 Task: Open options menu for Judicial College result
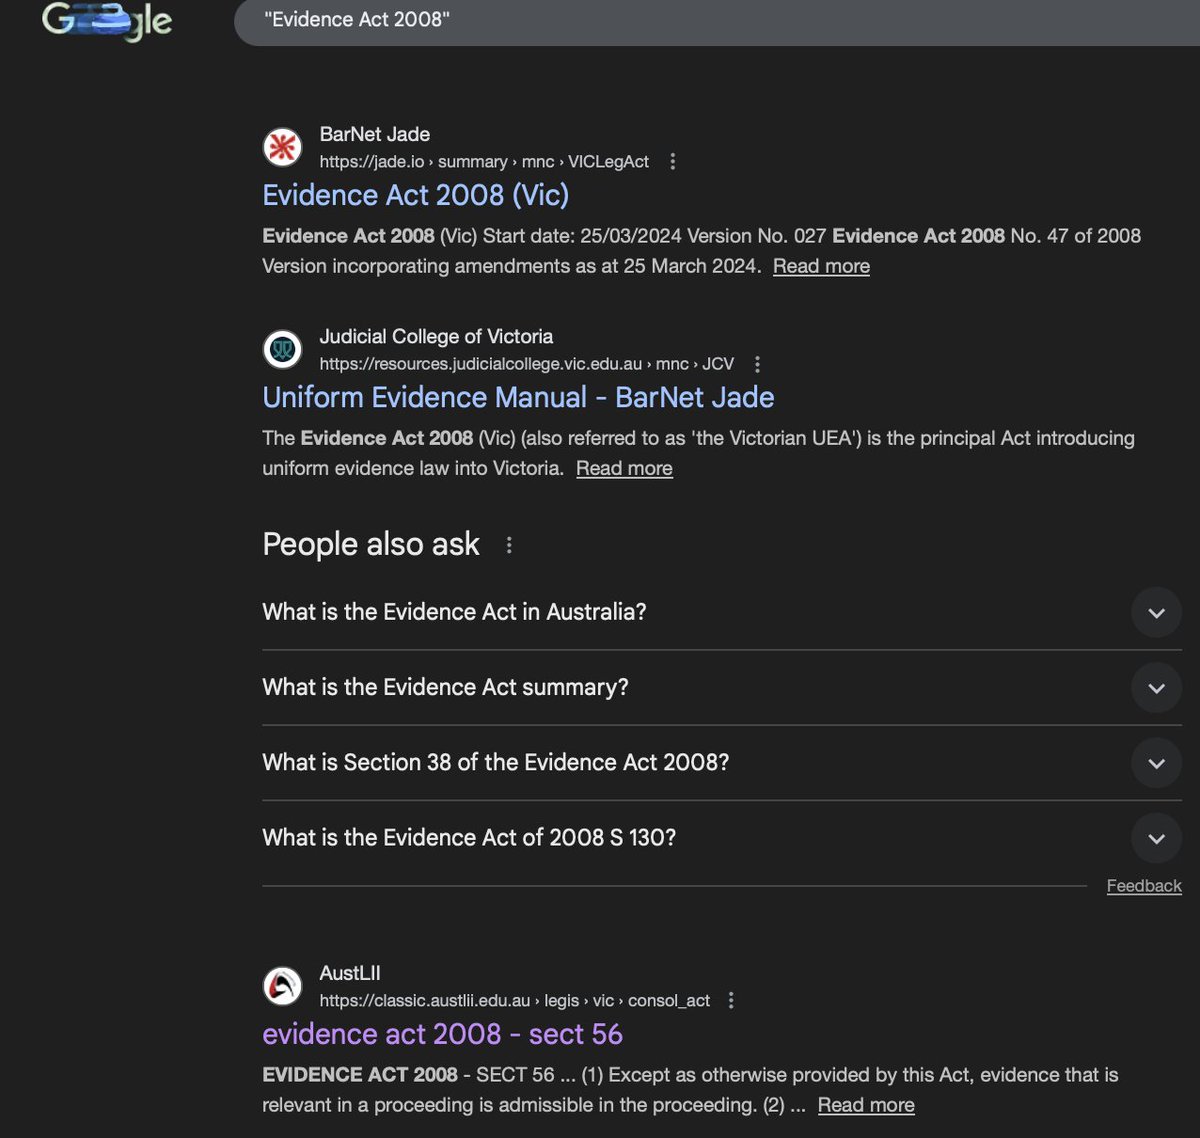(757, 364)
